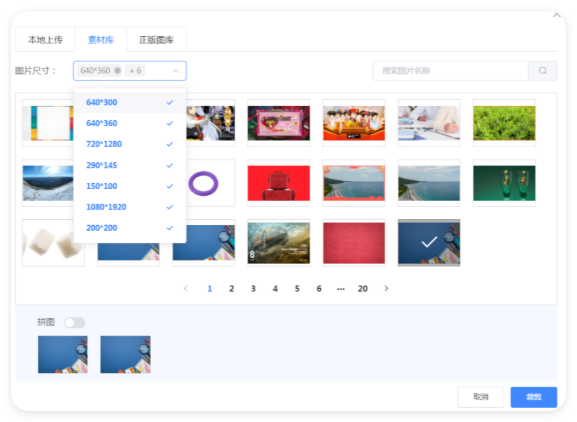Open page 5 of results

pyautogui.click(x=297, y=288)
